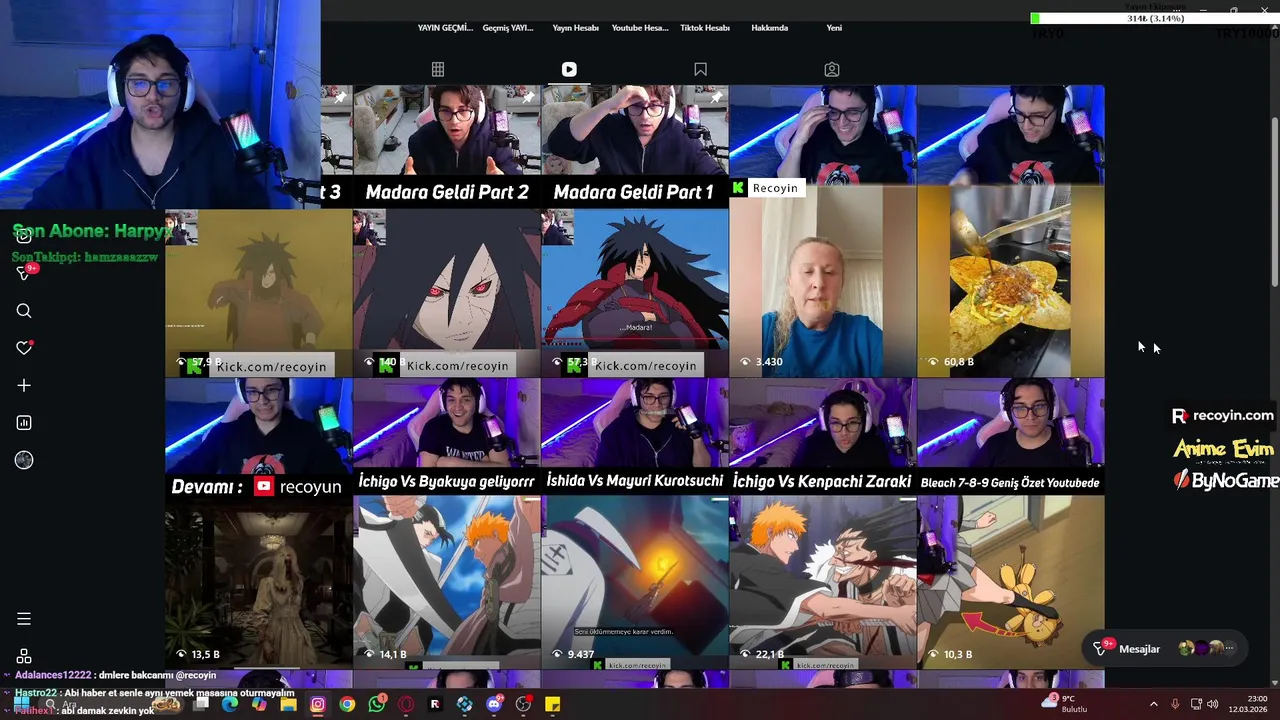This screenshot has height=720, width=1280.
Task: Open the saved bookmark tab
Action: click(x=700, y=69)
